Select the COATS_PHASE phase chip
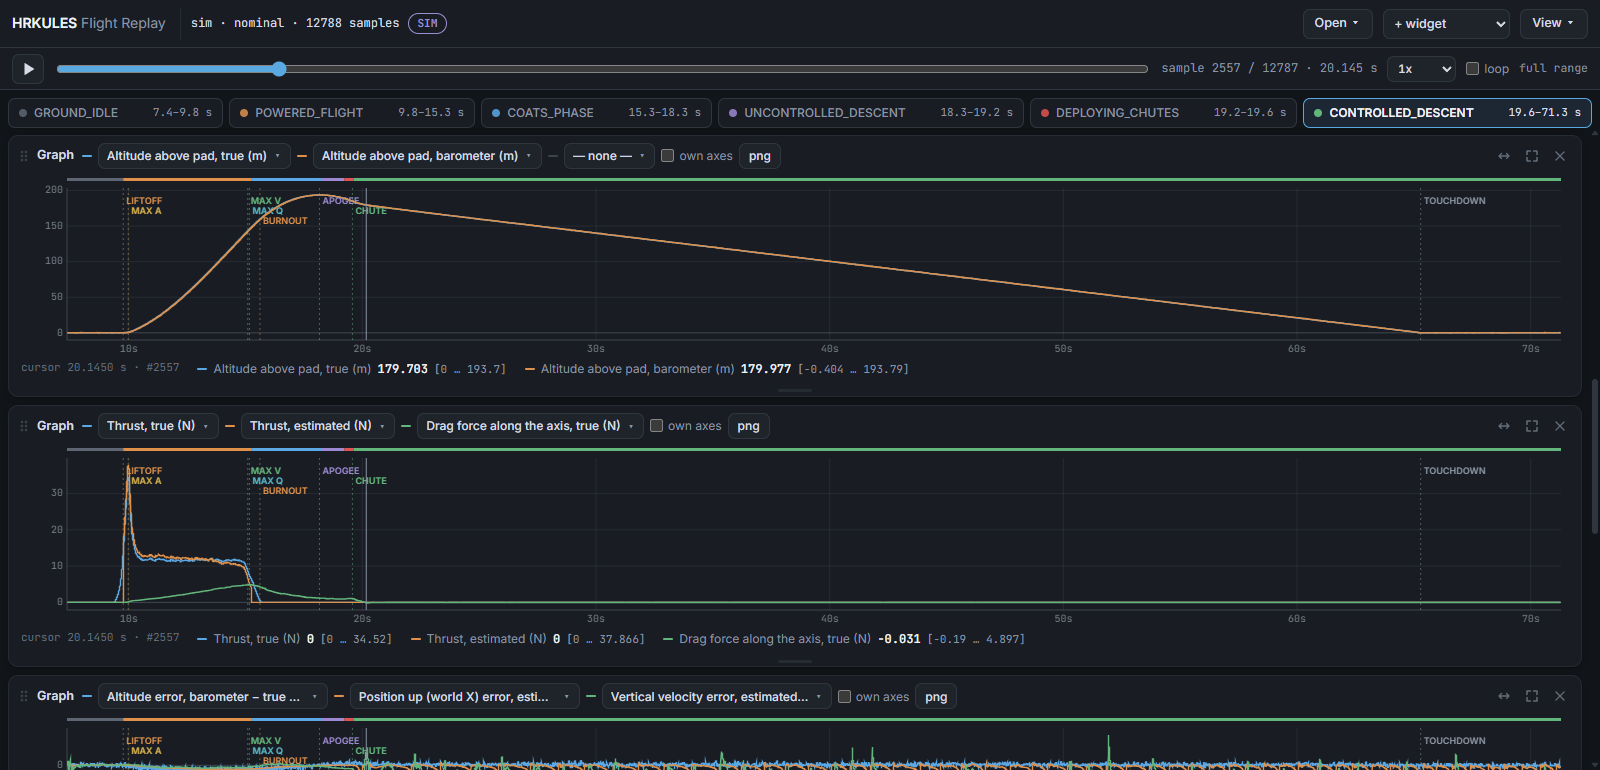 coord(596,113)
